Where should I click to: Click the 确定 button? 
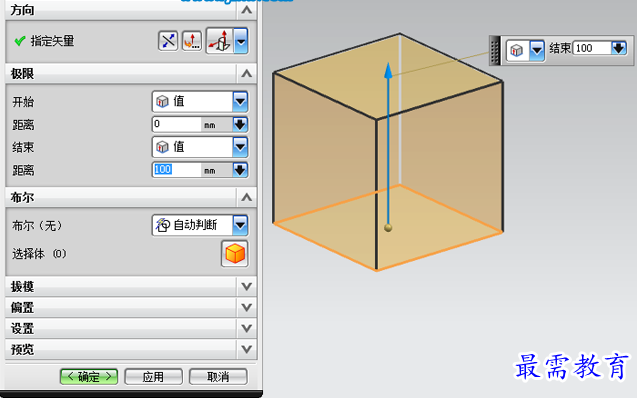(89, 377)
